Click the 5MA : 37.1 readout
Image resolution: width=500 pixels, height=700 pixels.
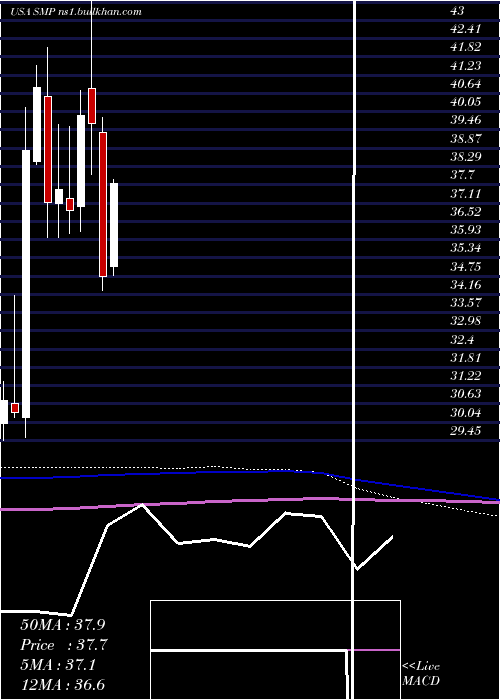point(60,665)
